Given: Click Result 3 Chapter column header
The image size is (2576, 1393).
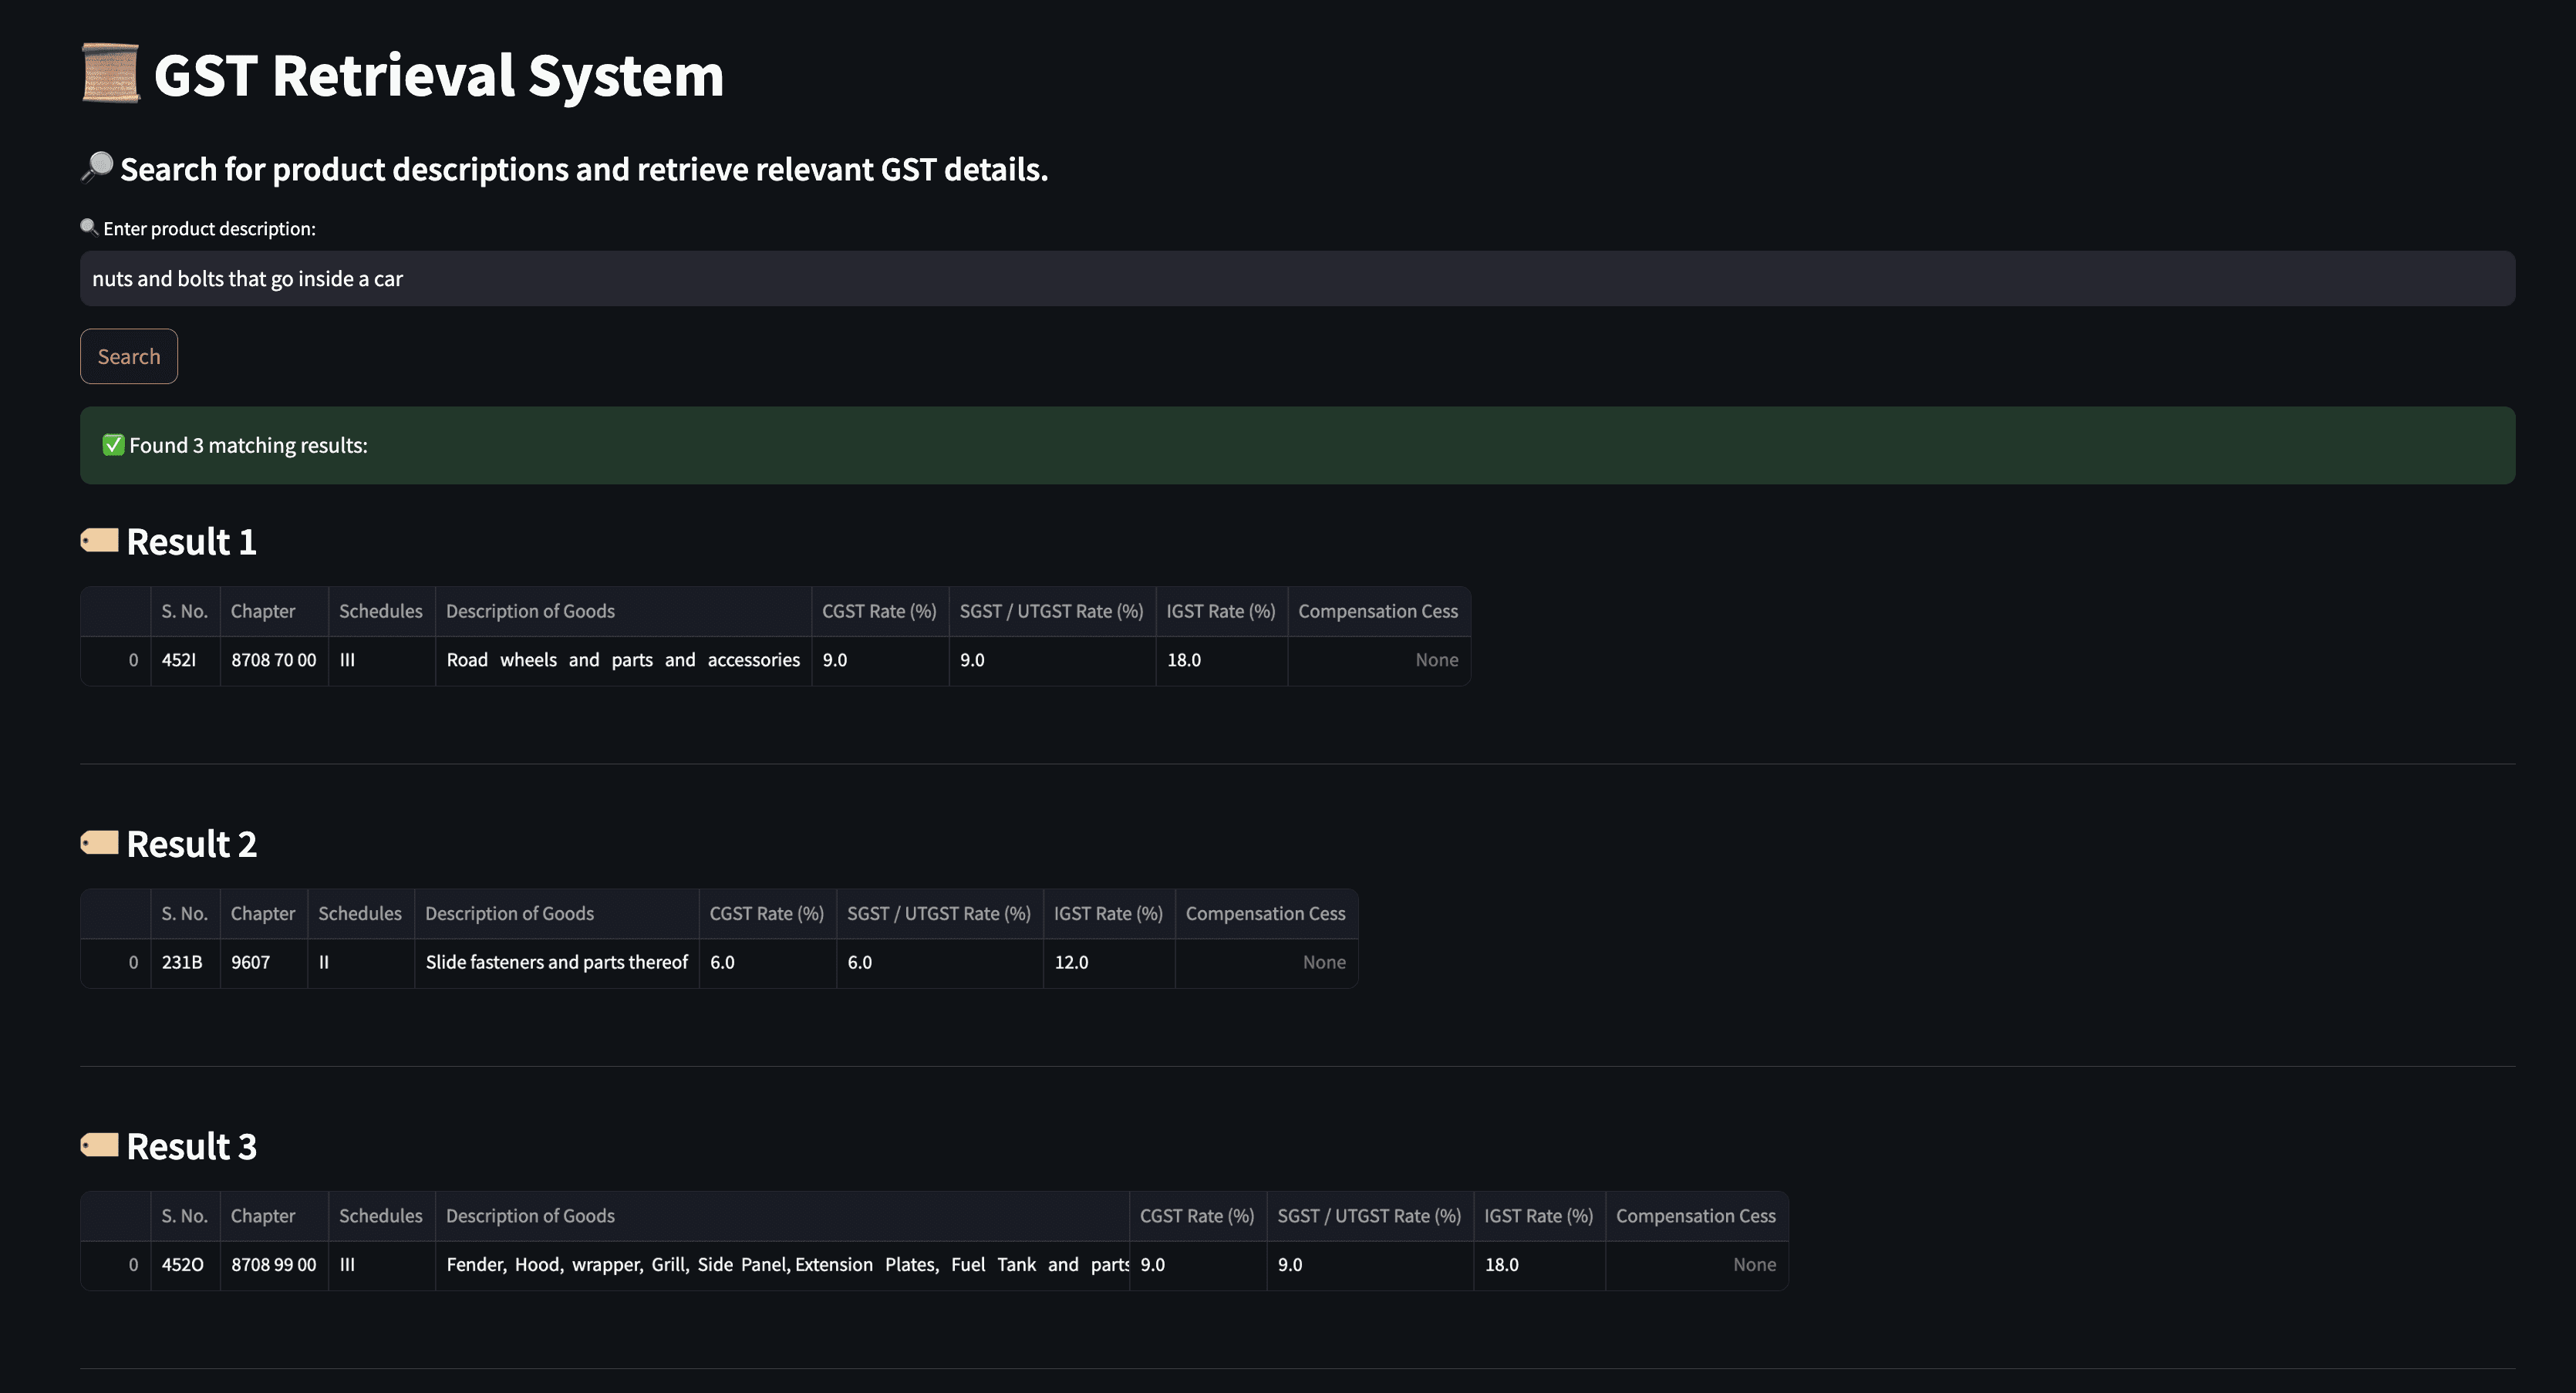Looking at the screenshot, I should (274, 1216).
